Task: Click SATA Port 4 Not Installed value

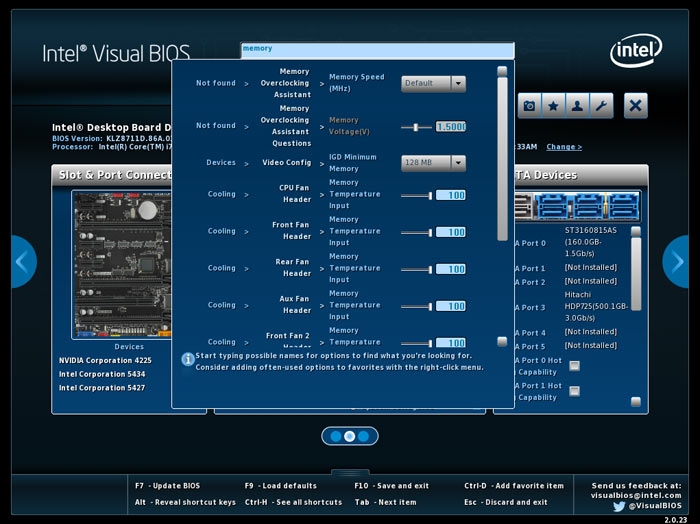Action: tap(591, 332)
